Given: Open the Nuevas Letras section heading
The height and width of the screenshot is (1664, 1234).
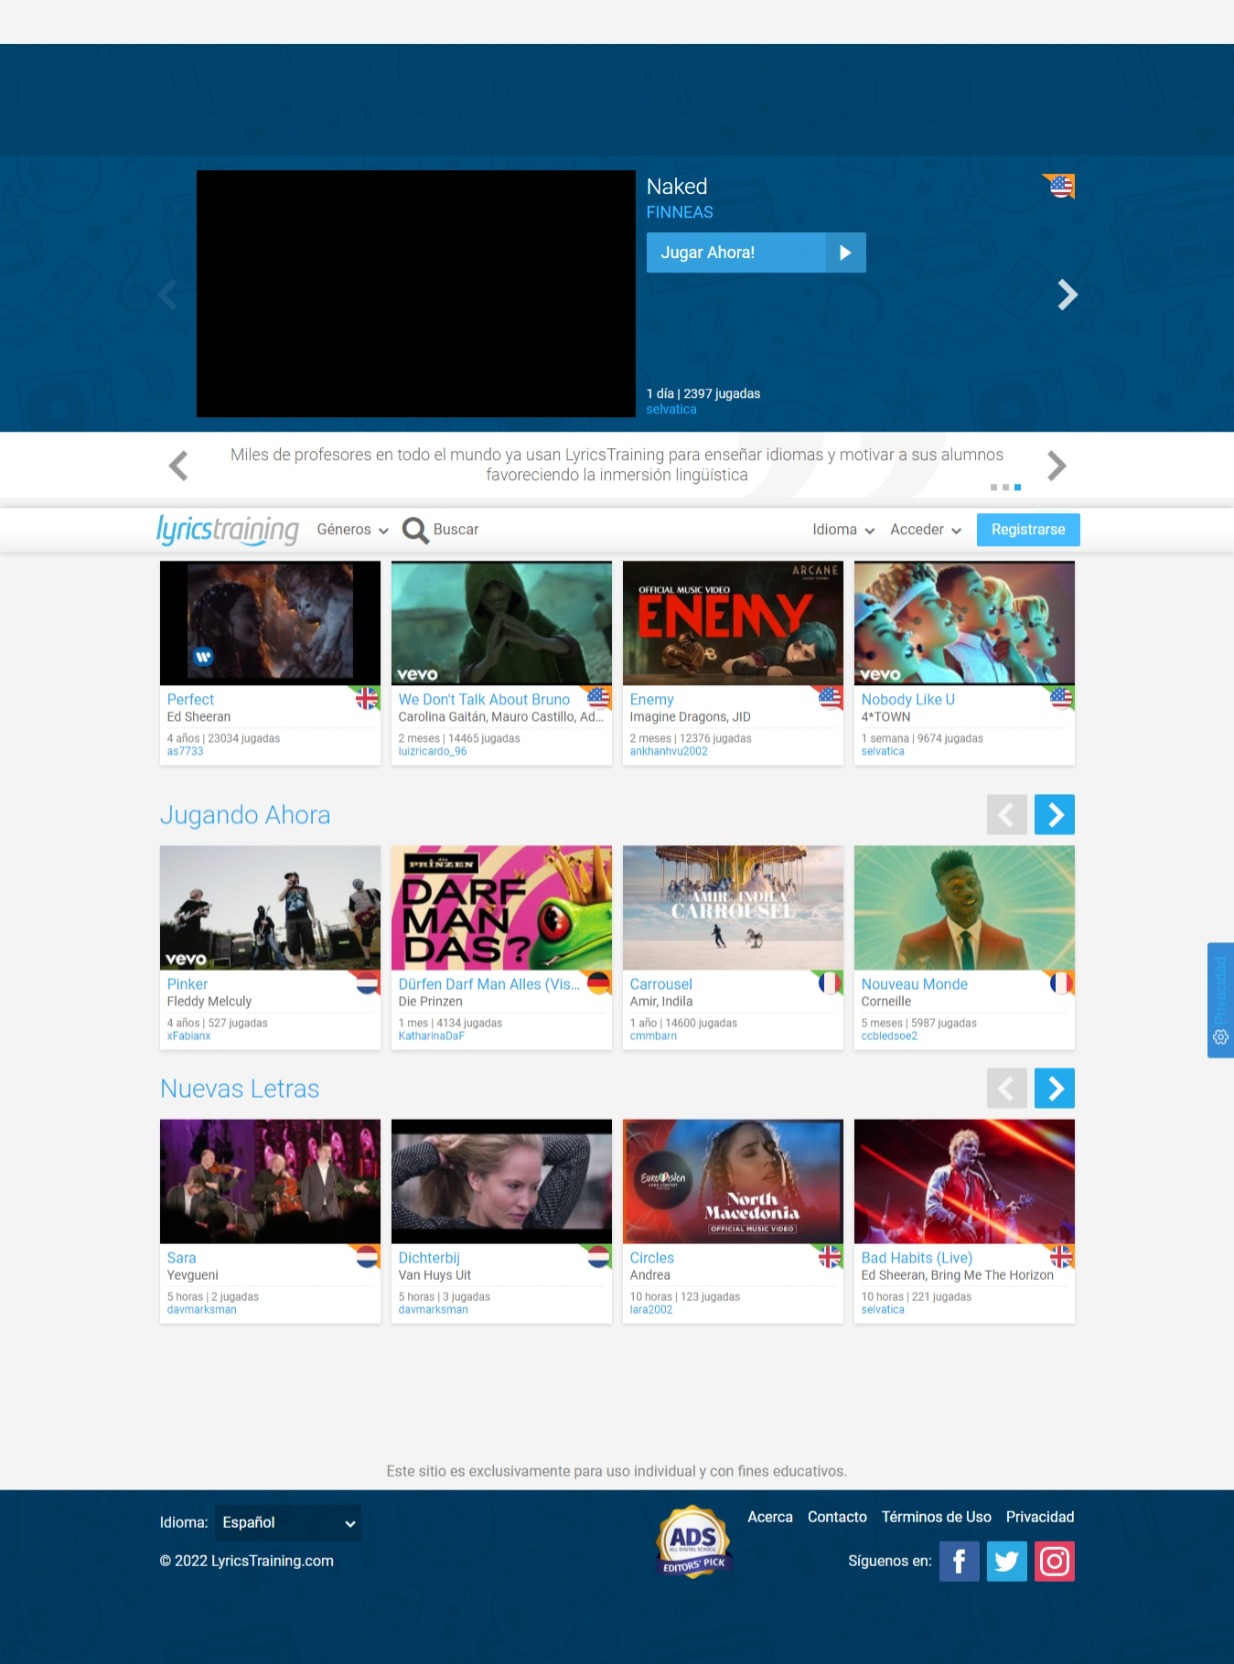Looking at the screenshot, I should tap(240, 1089).
